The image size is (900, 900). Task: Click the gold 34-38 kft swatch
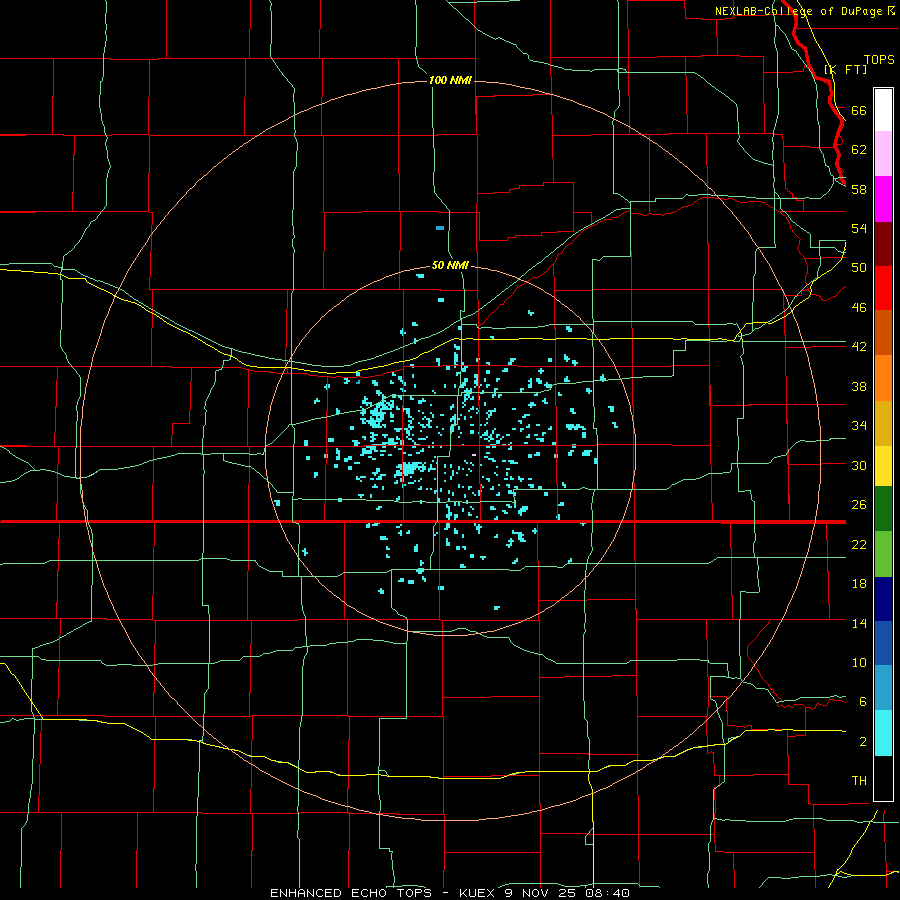[x=883, y=423]
